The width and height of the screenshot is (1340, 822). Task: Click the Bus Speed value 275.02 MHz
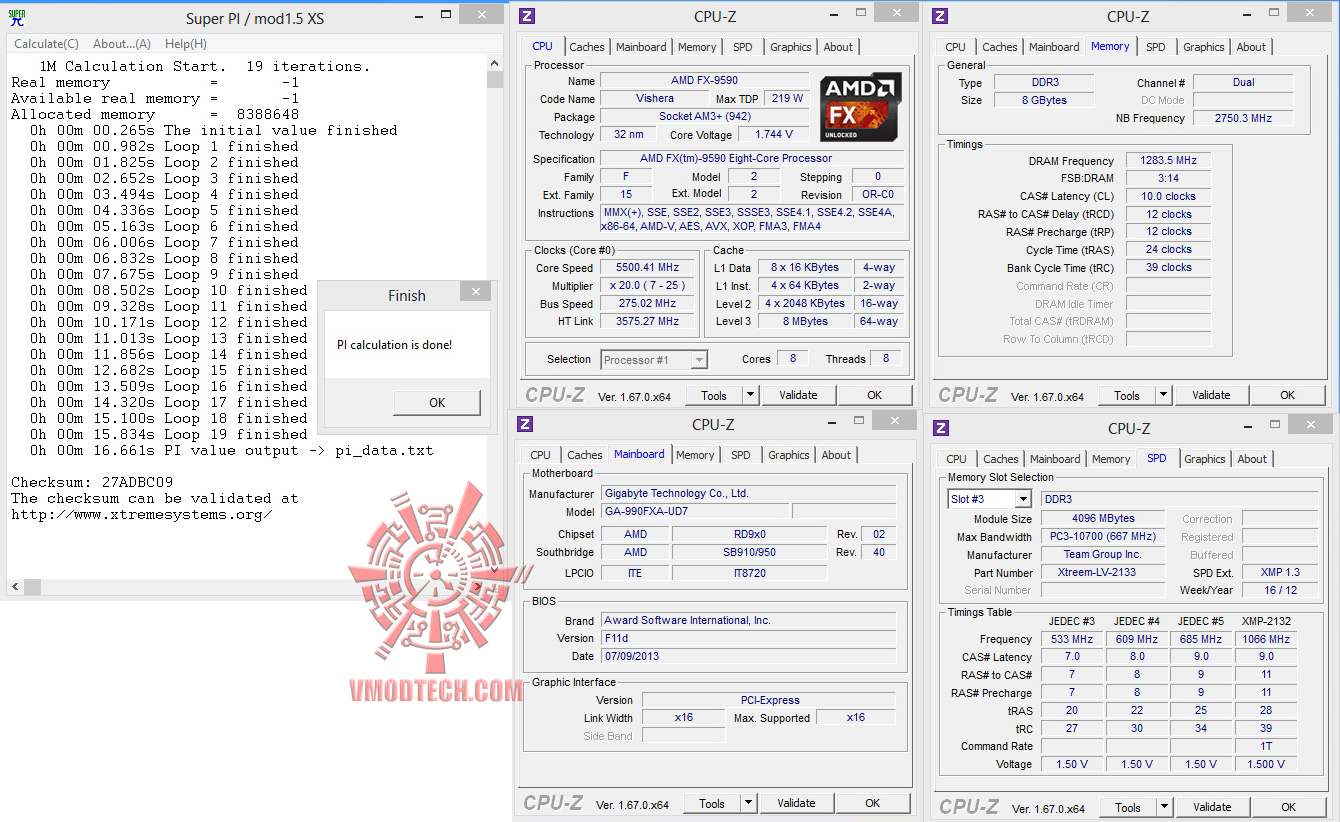648,304
